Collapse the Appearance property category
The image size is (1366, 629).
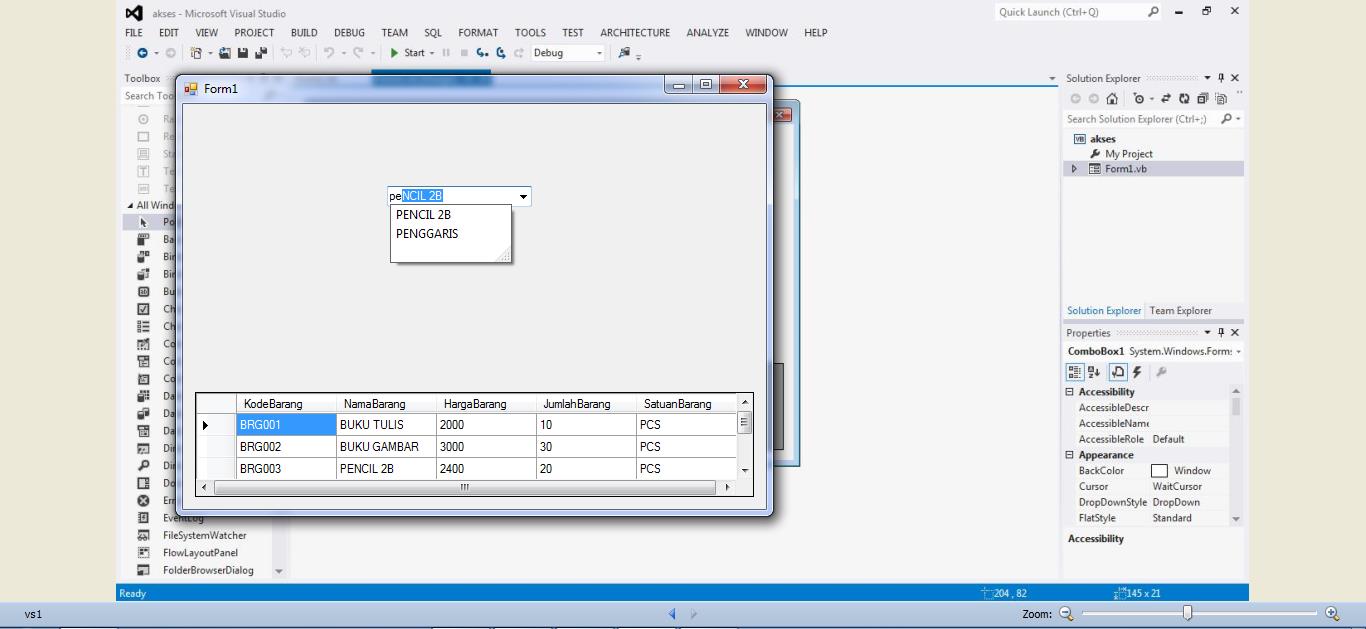tap(1069, 455)
